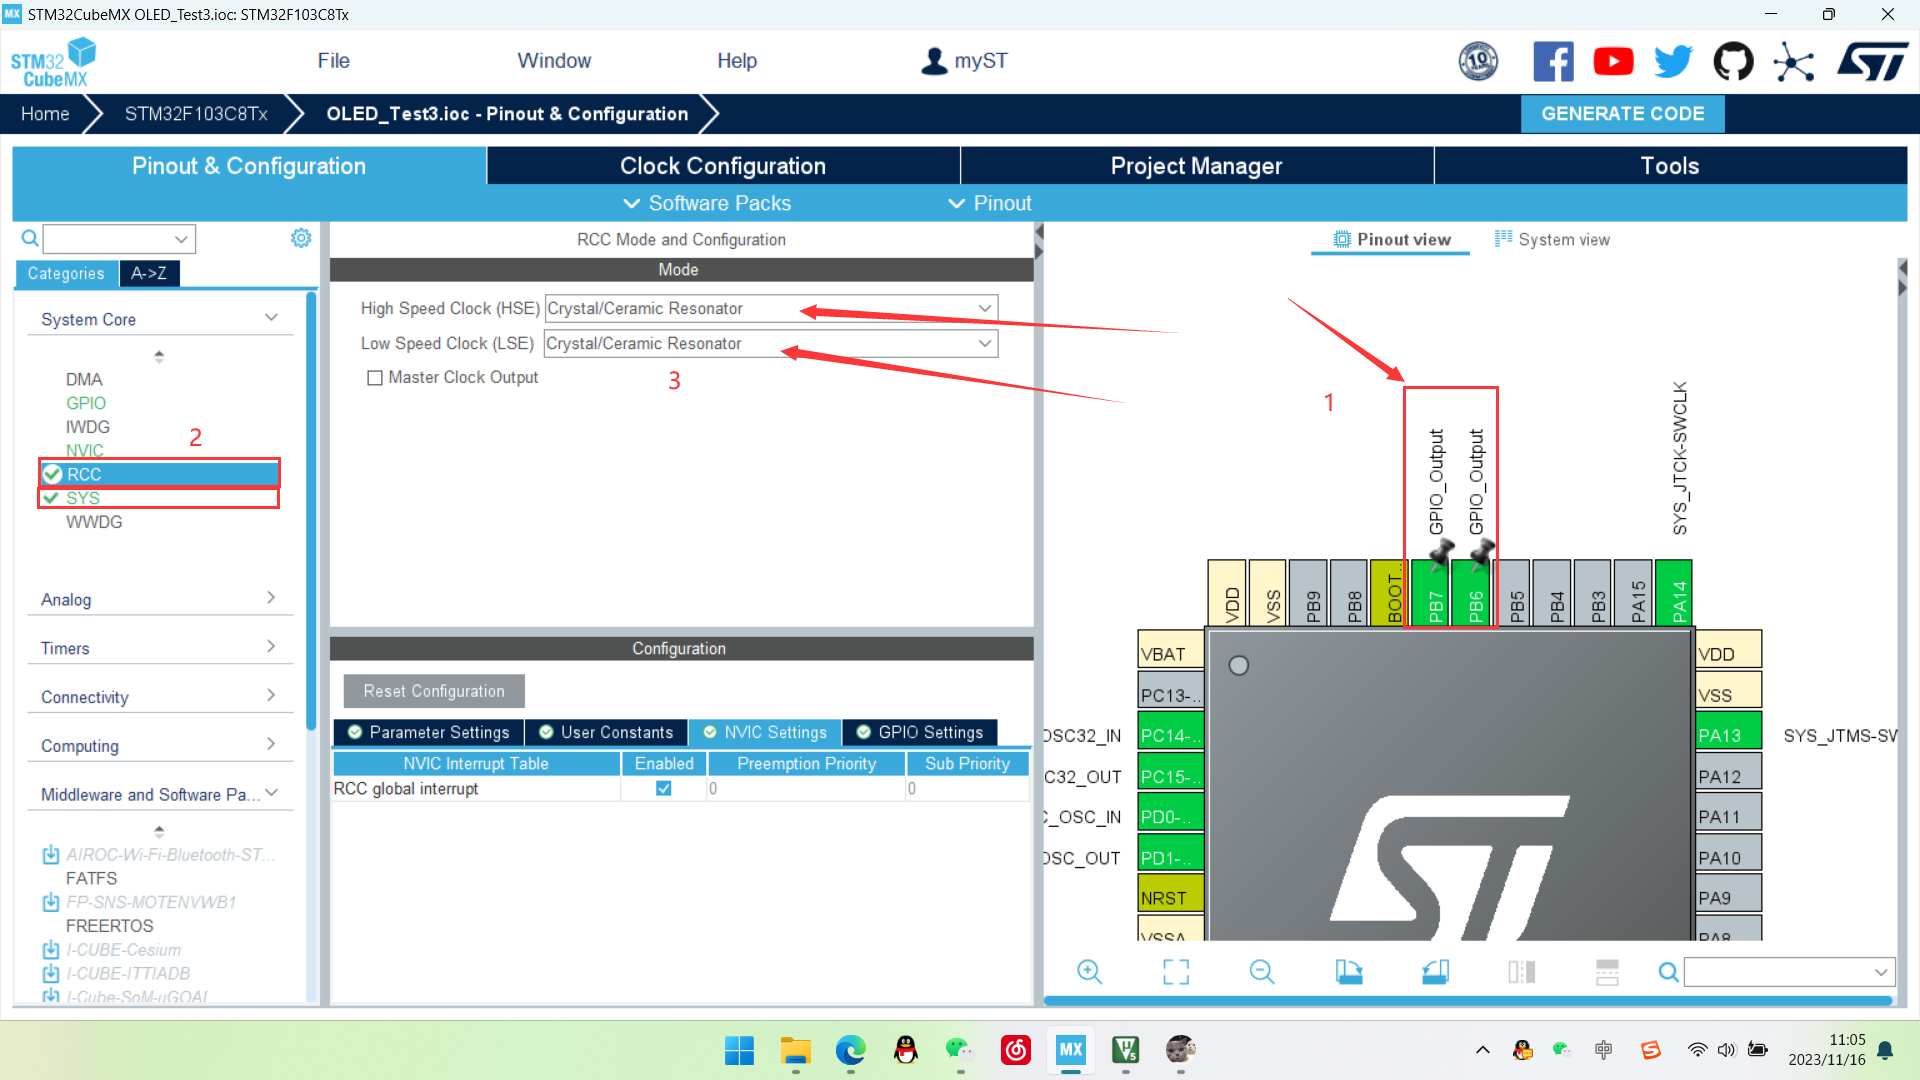Screen dimensions: 1920x1080
Task: Click Reset Configuration button
Action: pyautogui.click(x=434, y=691)
